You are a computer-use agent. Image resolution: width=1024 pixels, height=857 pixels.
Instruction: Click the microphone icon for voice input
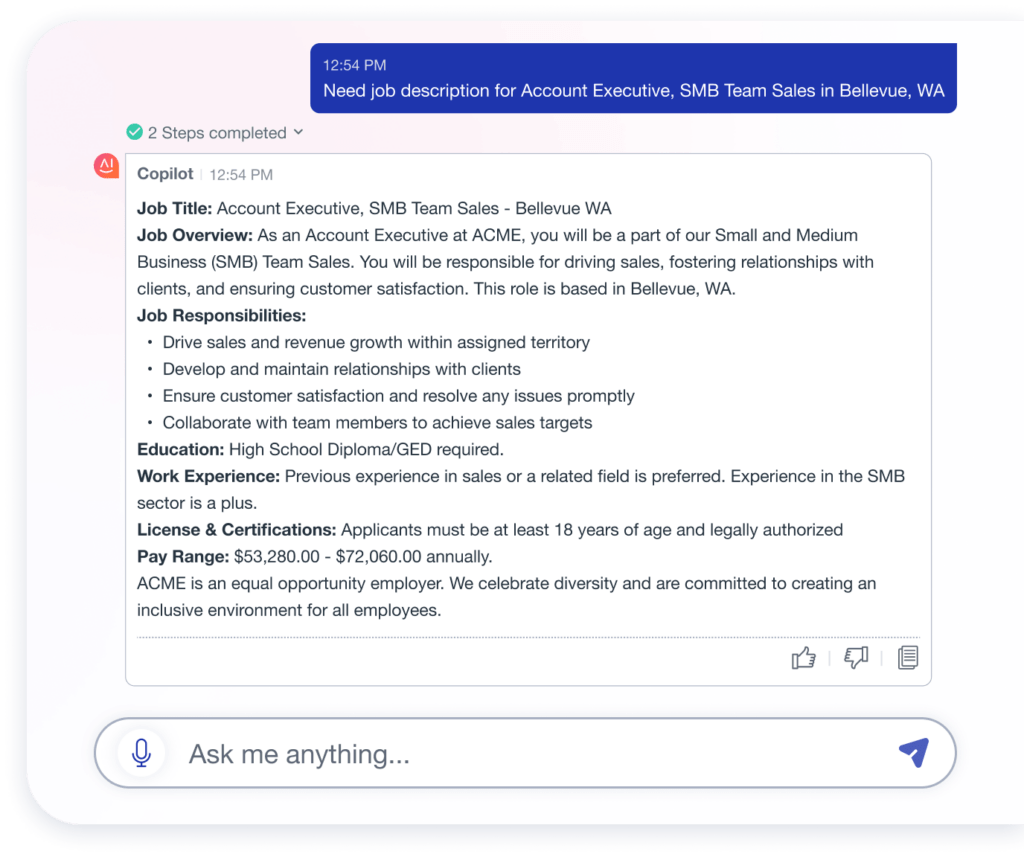click(x=140, y=753)
